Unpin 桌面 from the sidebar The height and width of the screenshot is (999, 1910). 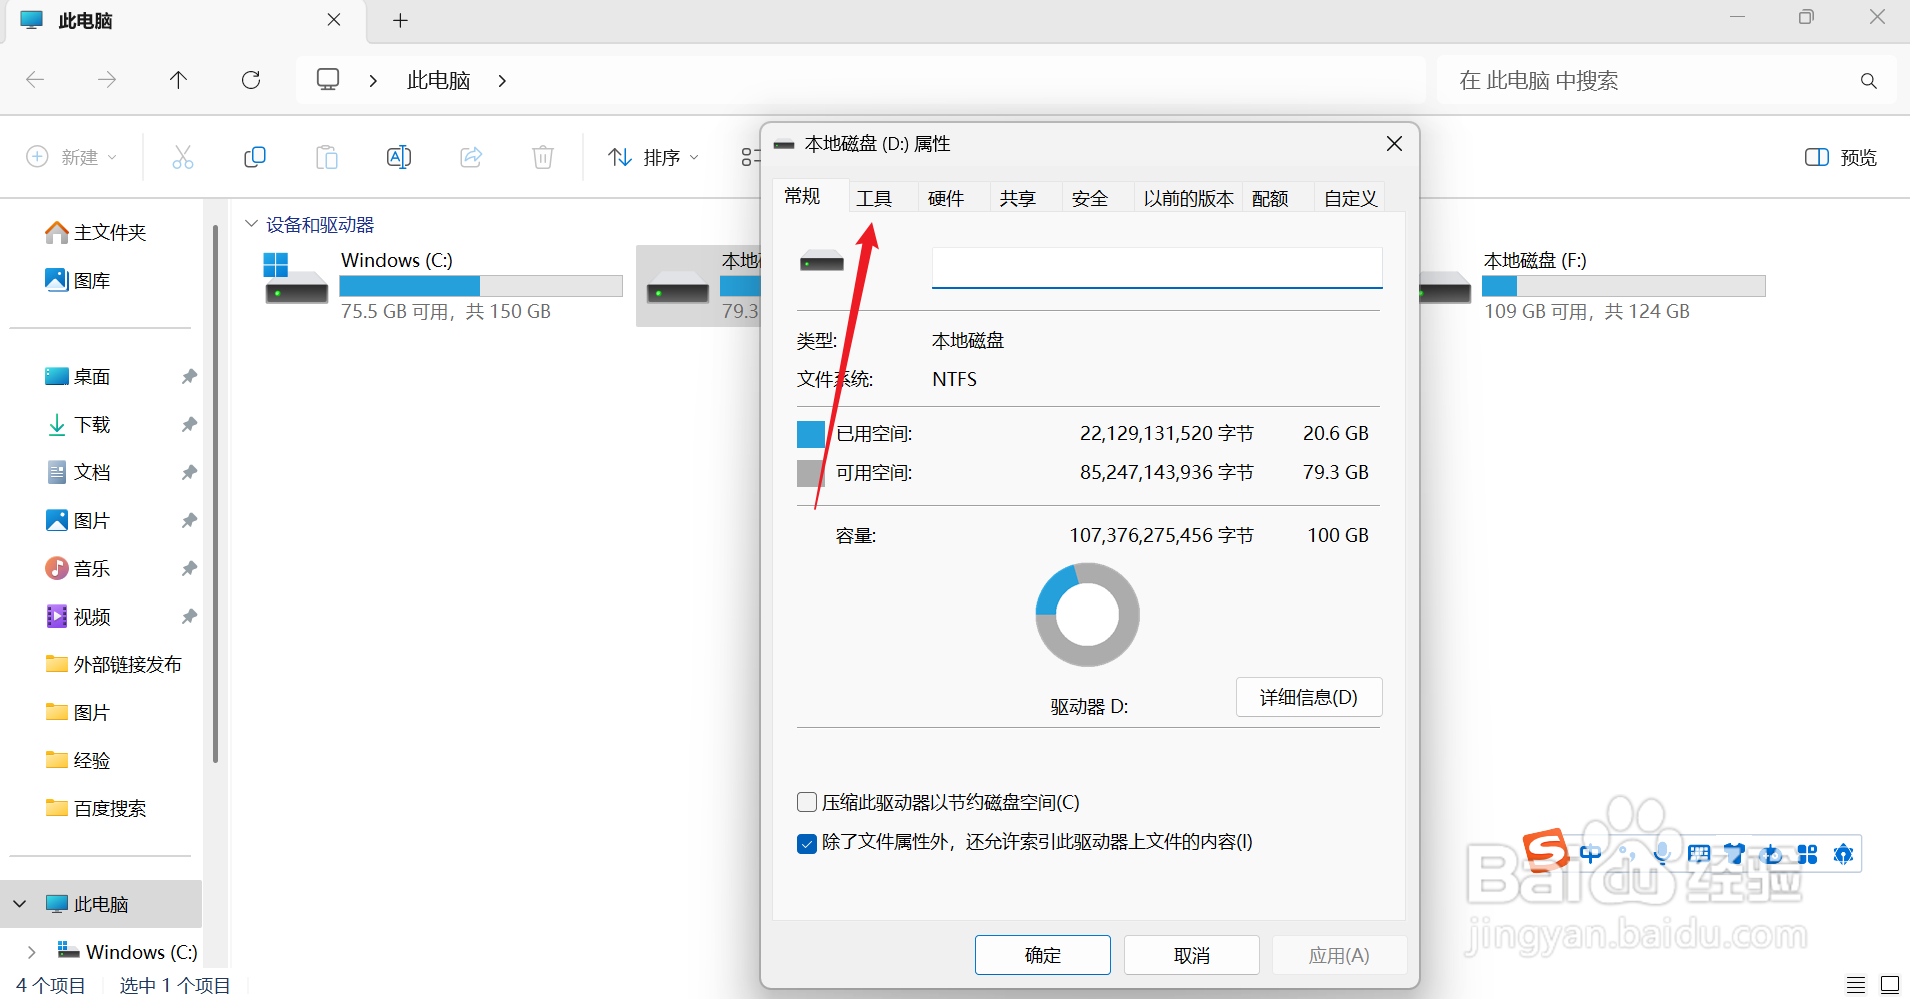[x=190, y=376]
